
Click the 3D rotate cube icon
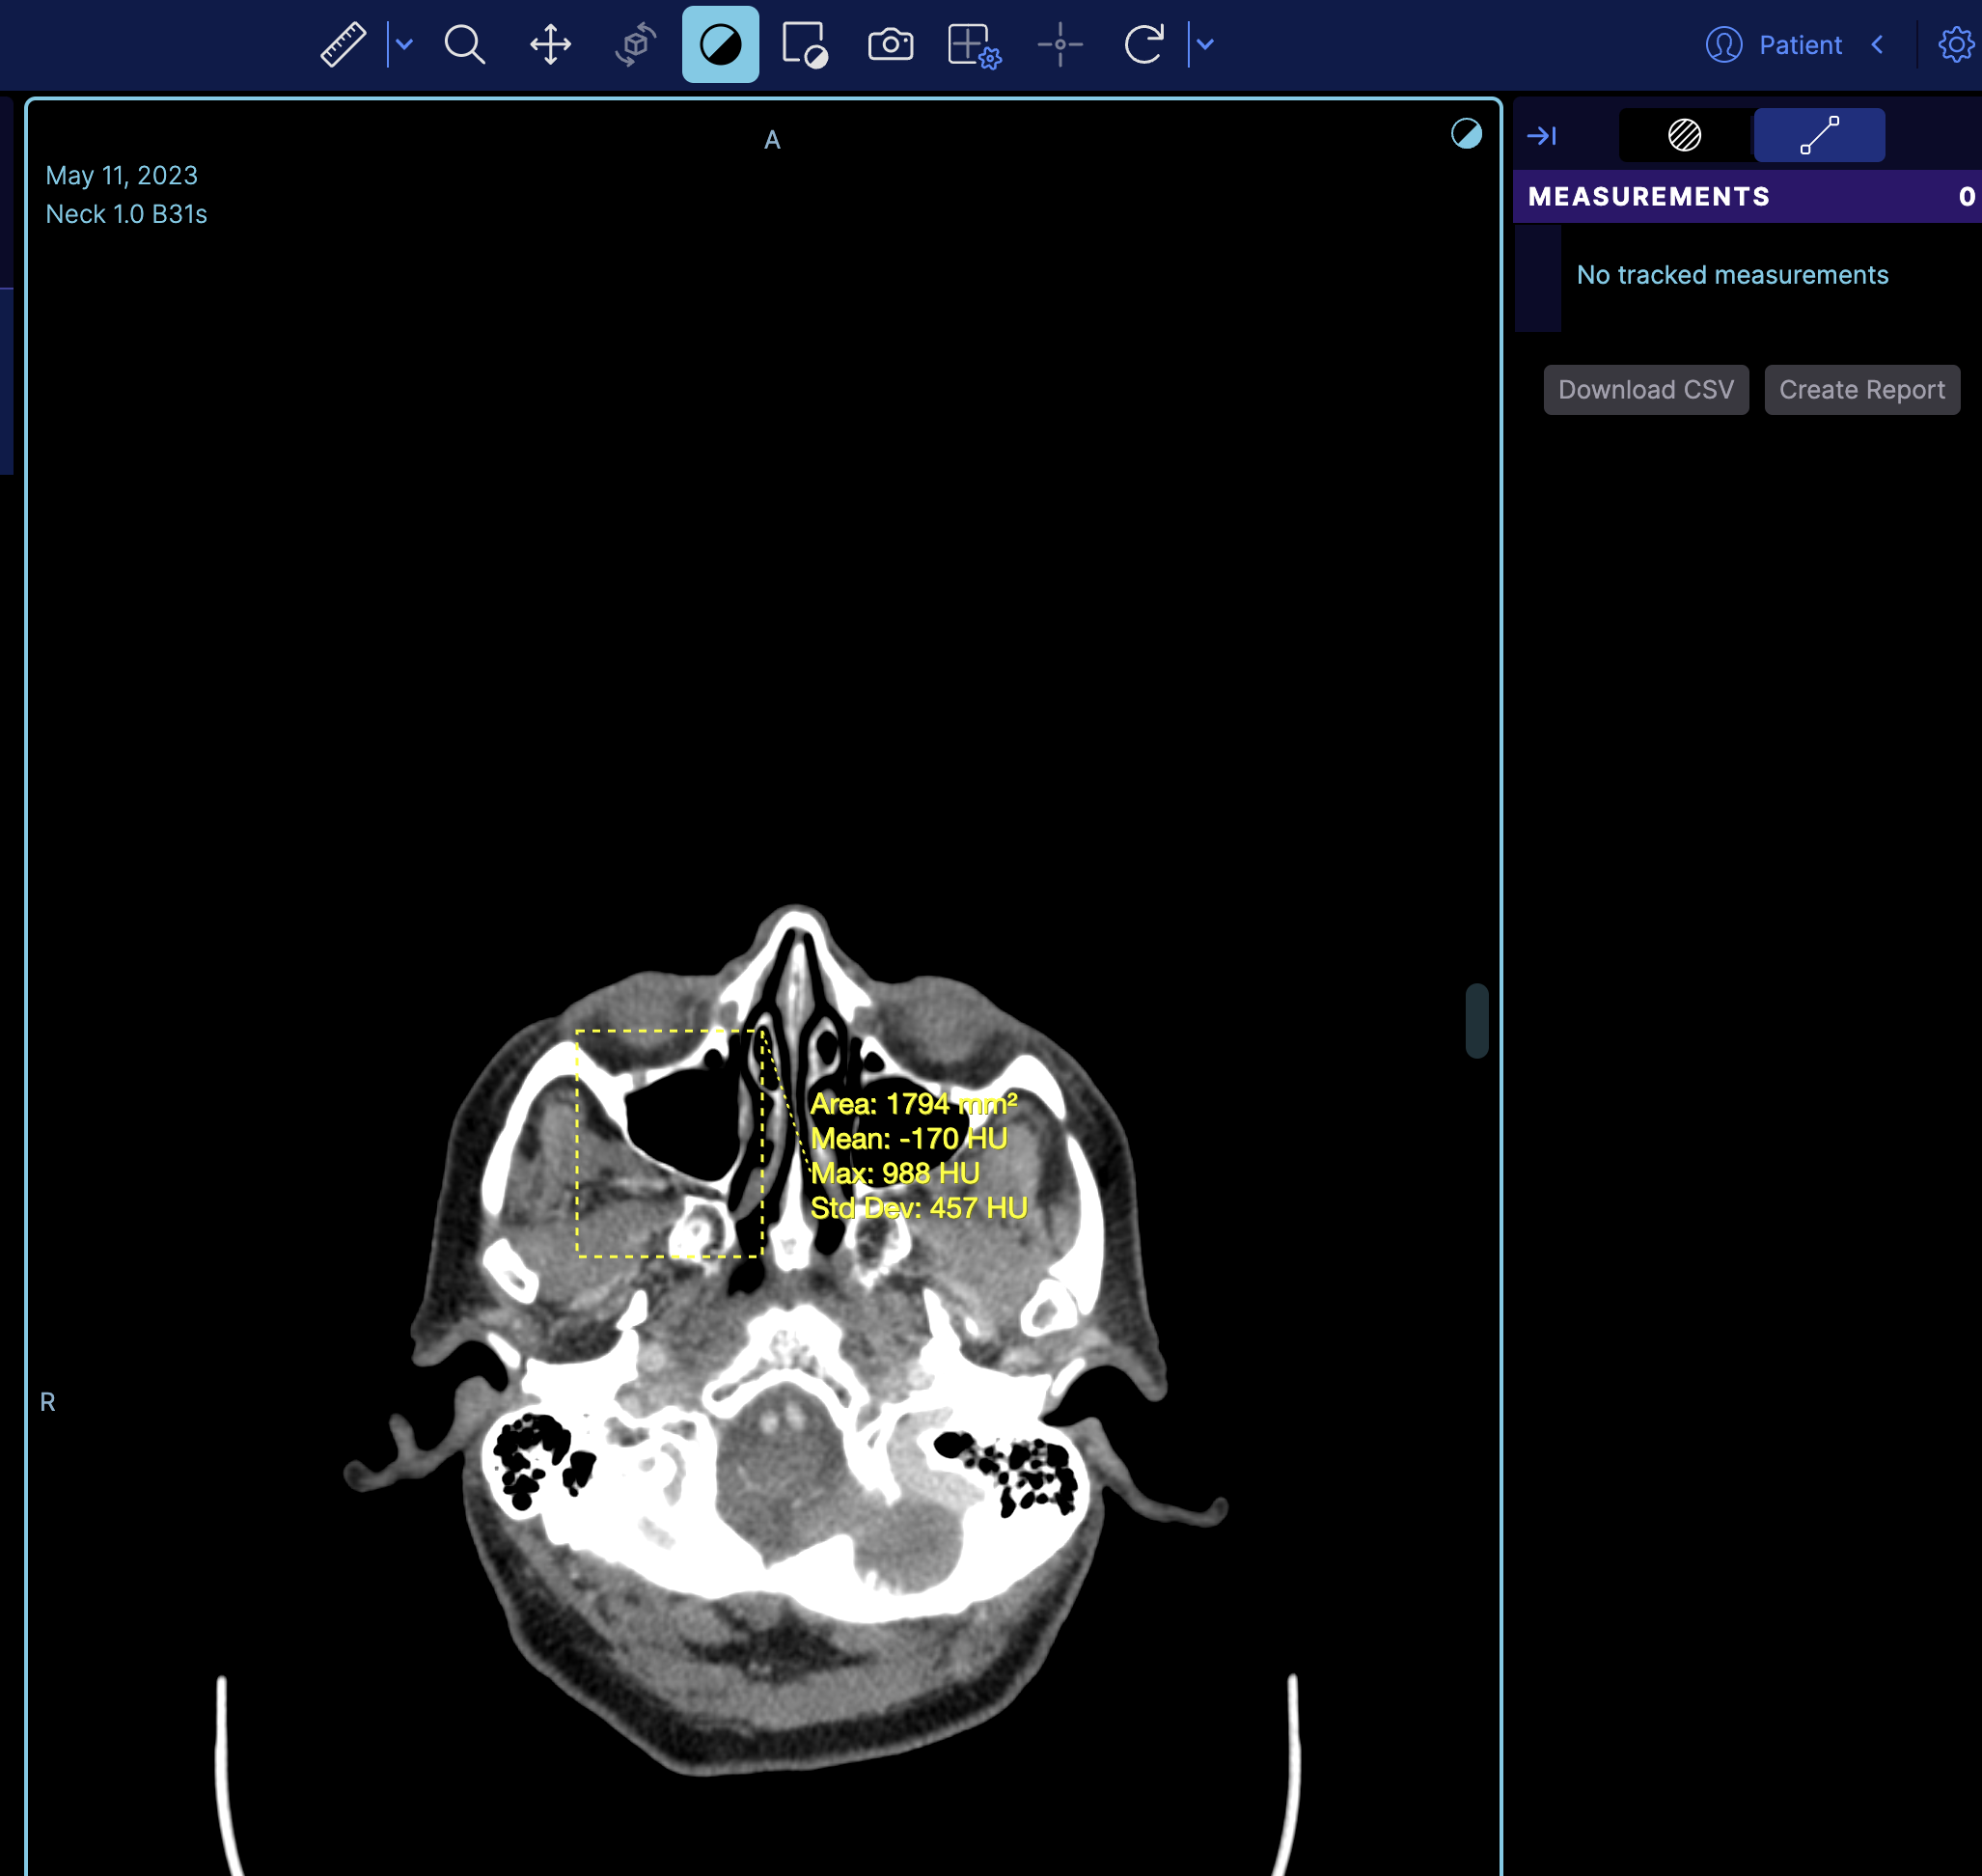pos(635,45)
